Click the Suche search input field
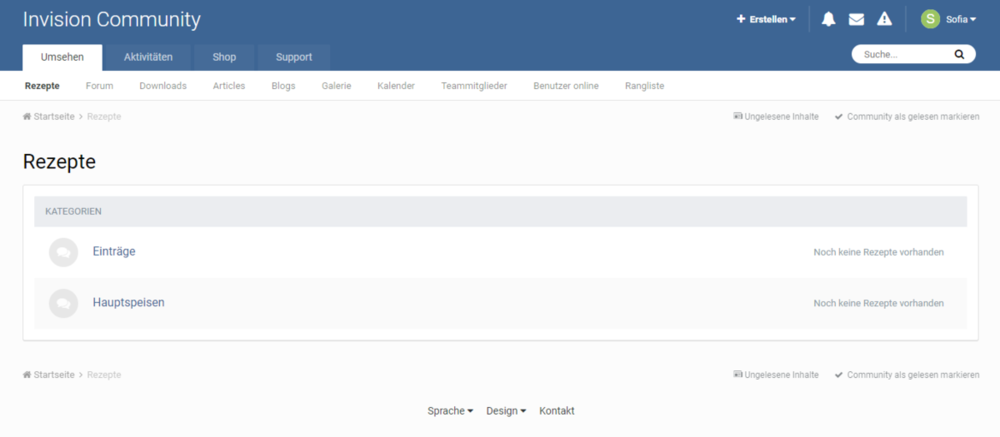This screenshot has height=437, width=1000. point(900,55)
